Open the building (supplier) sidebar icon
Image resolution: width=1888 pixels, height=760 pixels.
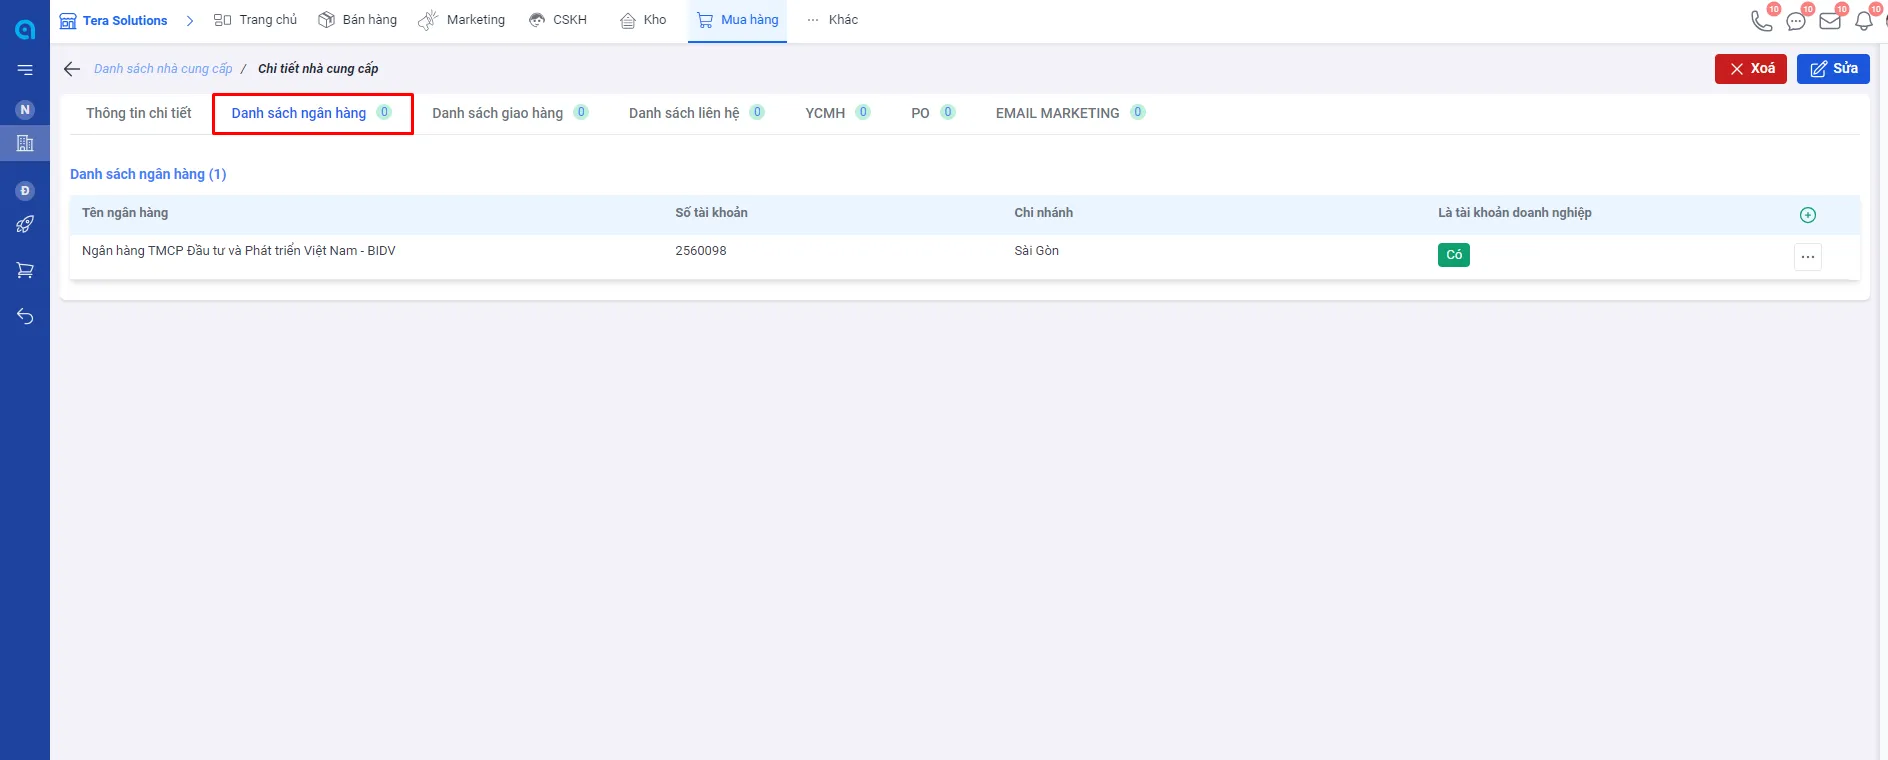click(25, 143)
